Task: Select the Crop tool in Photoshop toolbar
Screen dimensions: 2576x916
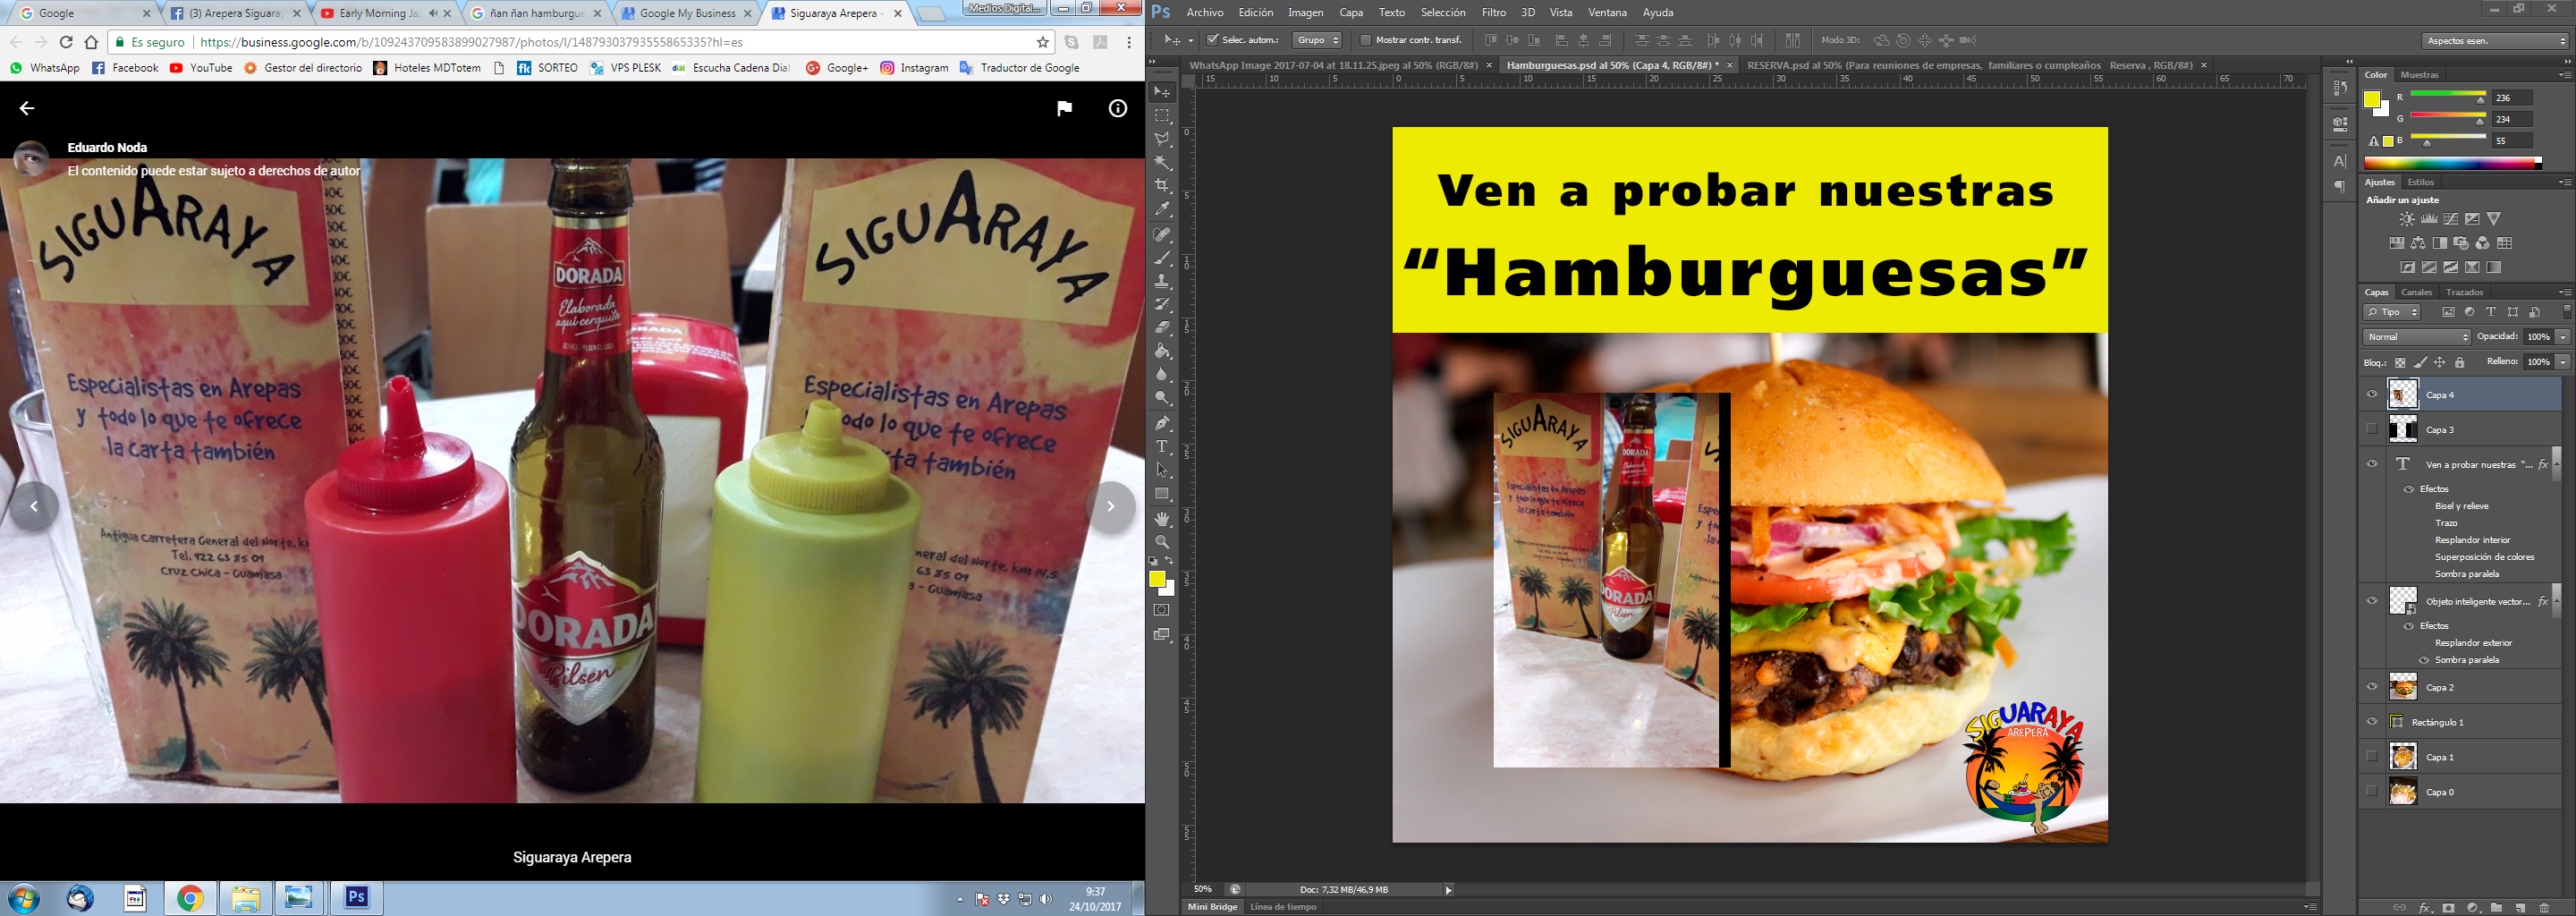Action: coord(1162,186)
